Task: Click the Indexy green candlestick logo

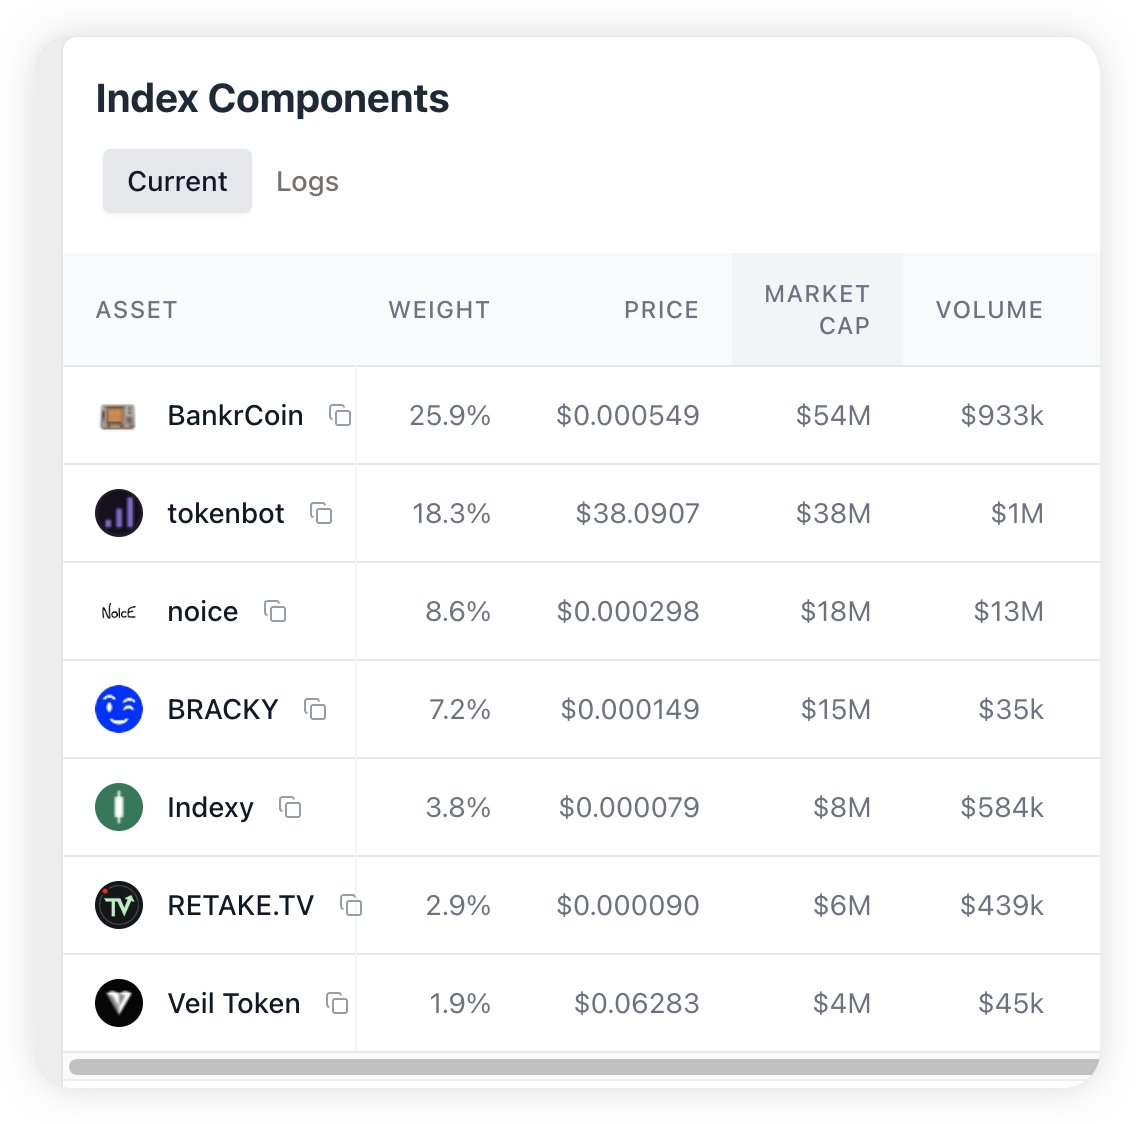Action: point(118,808)
